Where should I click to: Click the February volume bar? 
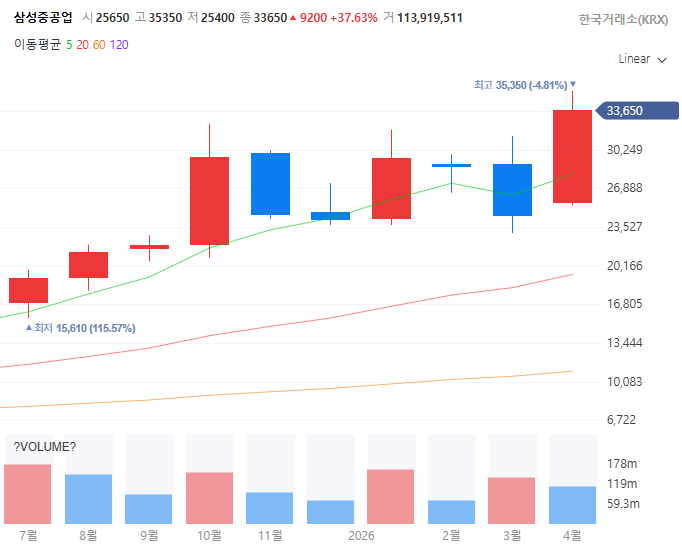point(451,512)
